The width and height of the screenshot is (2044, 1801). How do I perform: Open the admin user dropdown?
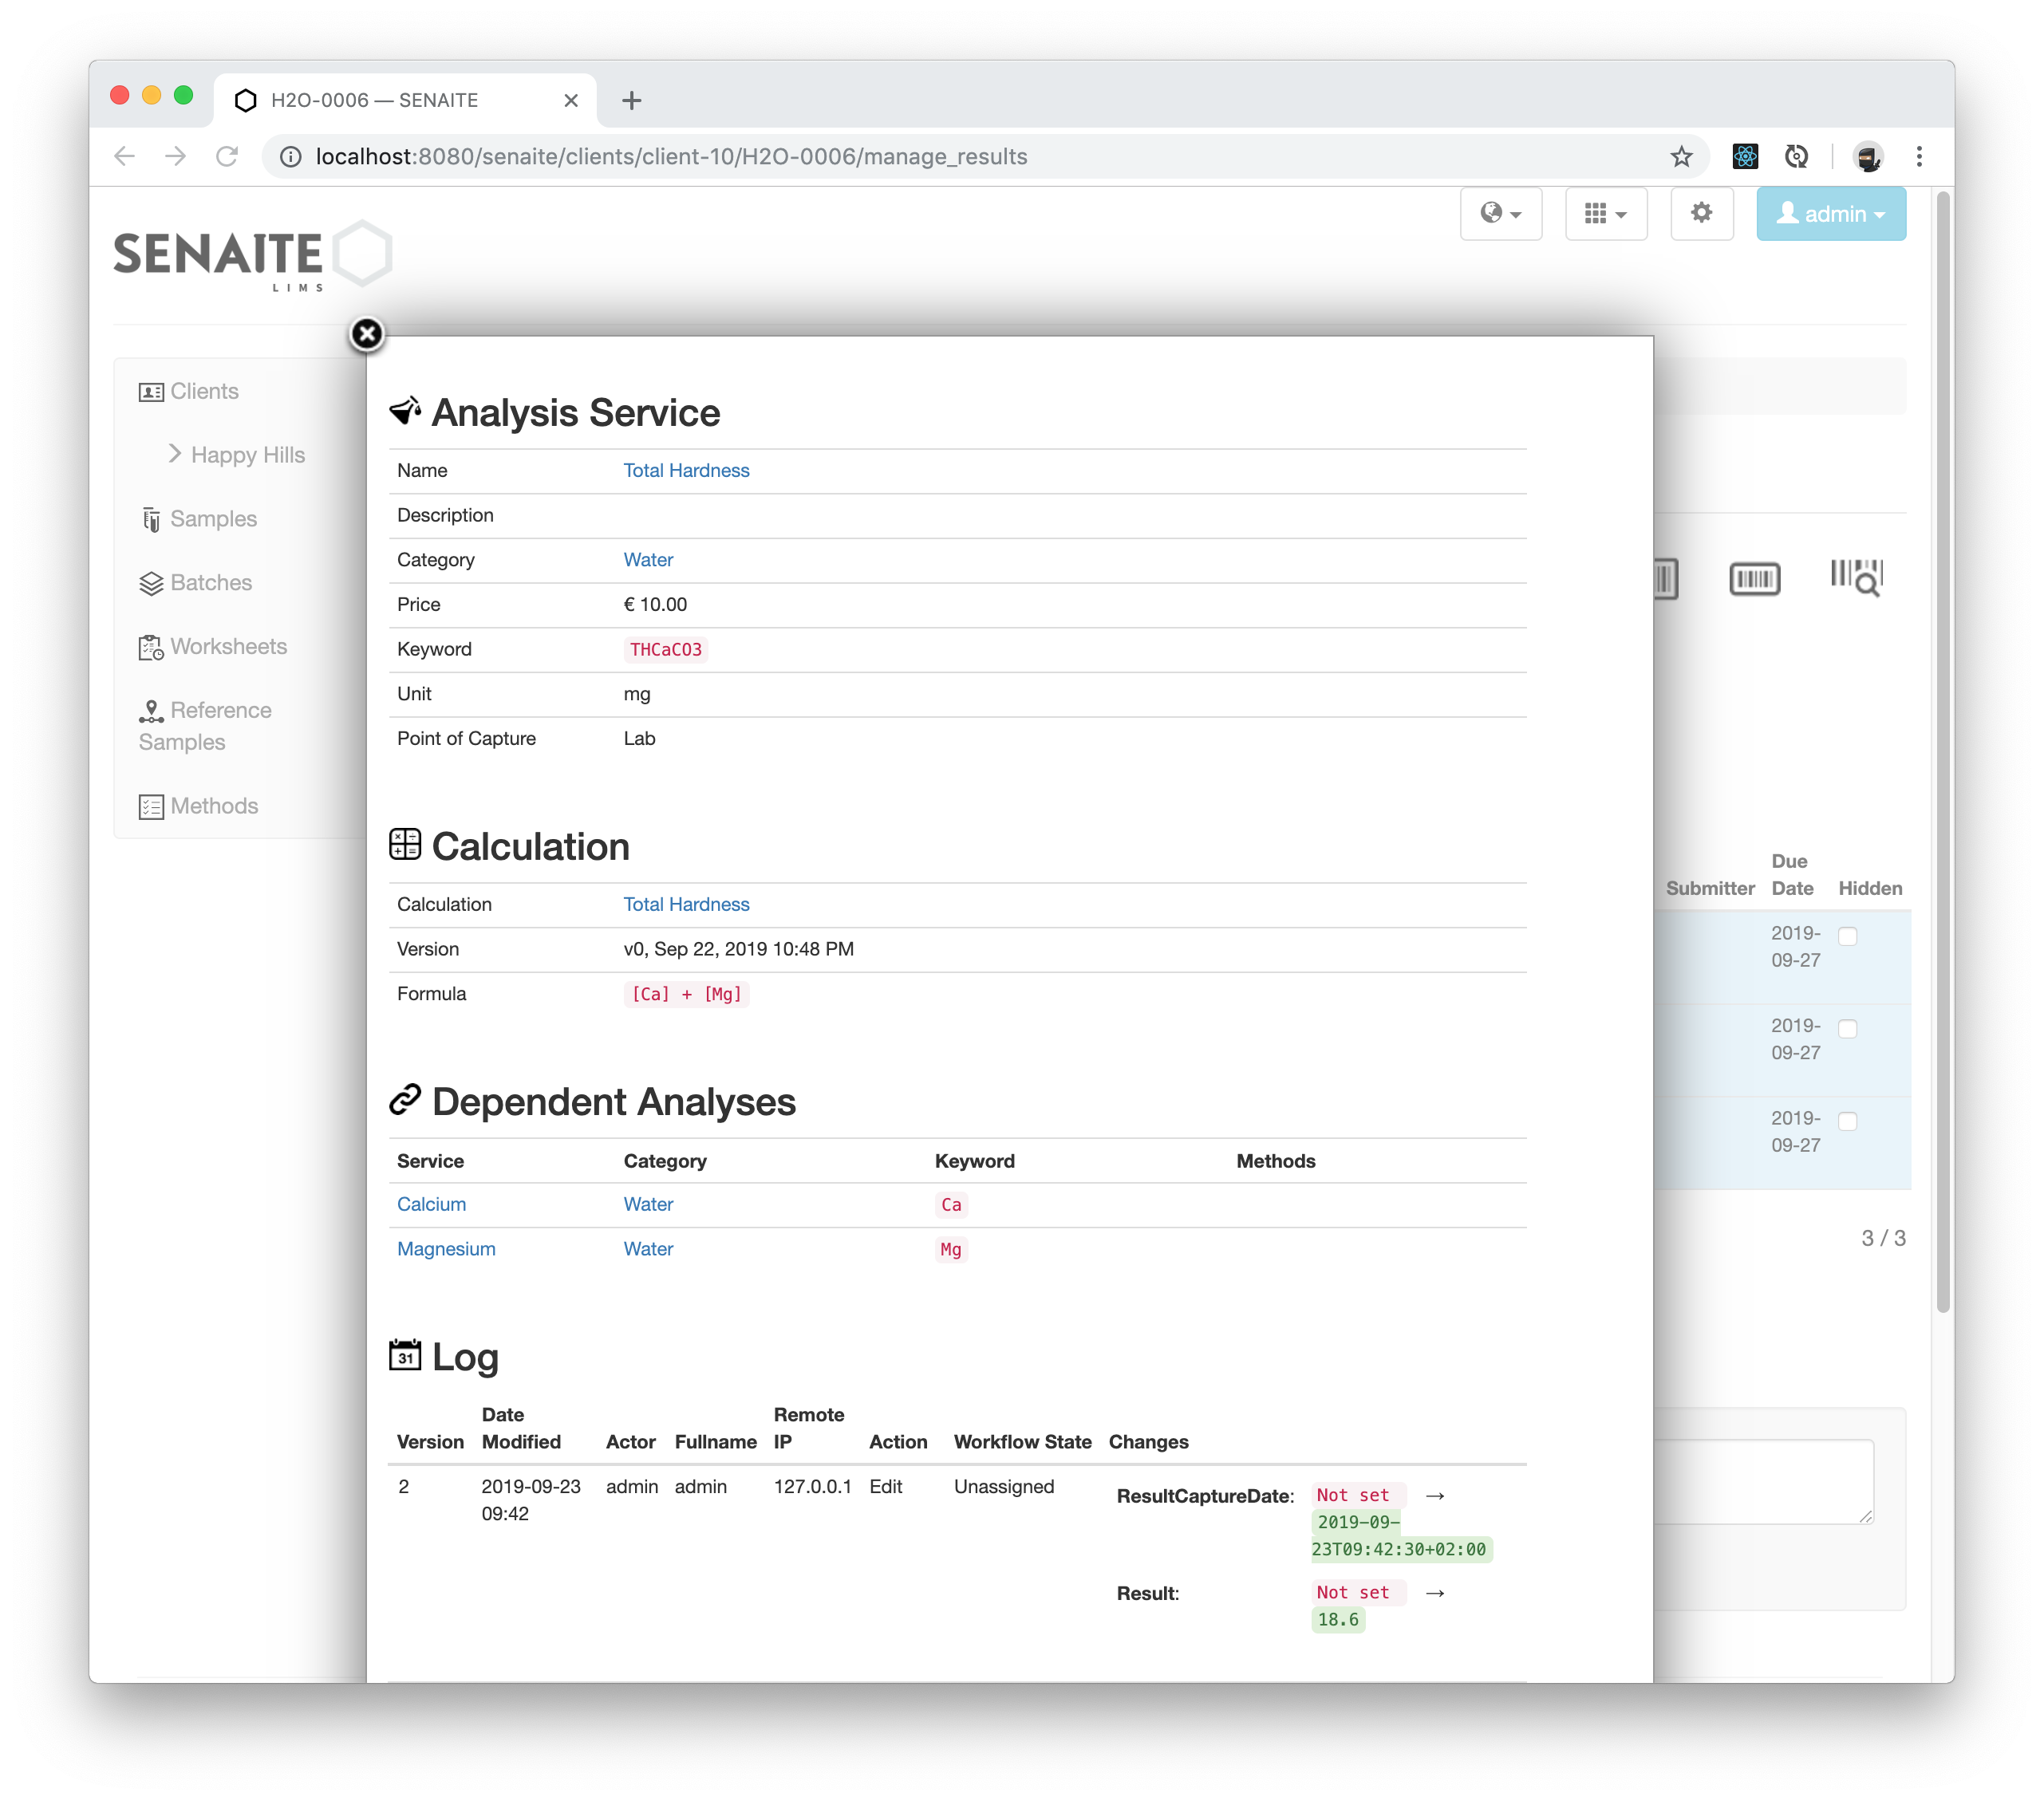point(1830,214)
